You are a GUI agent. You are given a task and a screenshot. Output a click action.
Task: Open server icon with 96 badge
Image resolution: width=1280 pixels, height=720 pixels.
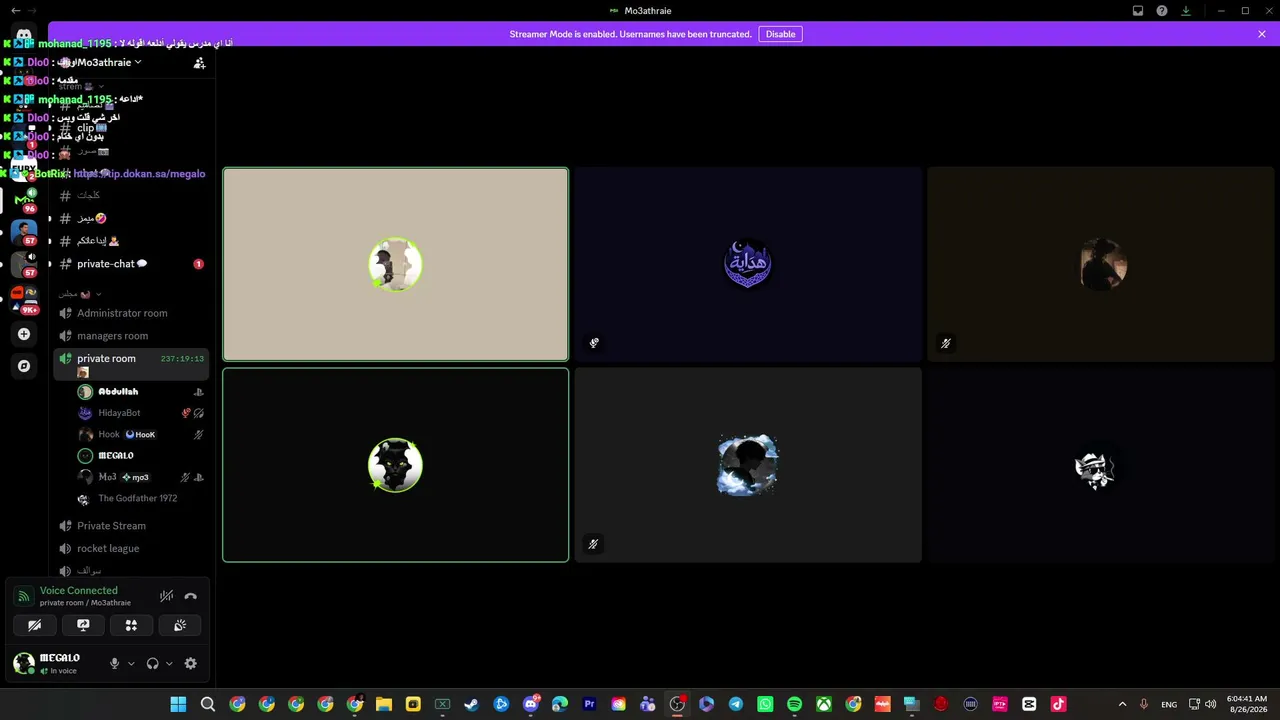pyautogui.click(x=24, y=200)
